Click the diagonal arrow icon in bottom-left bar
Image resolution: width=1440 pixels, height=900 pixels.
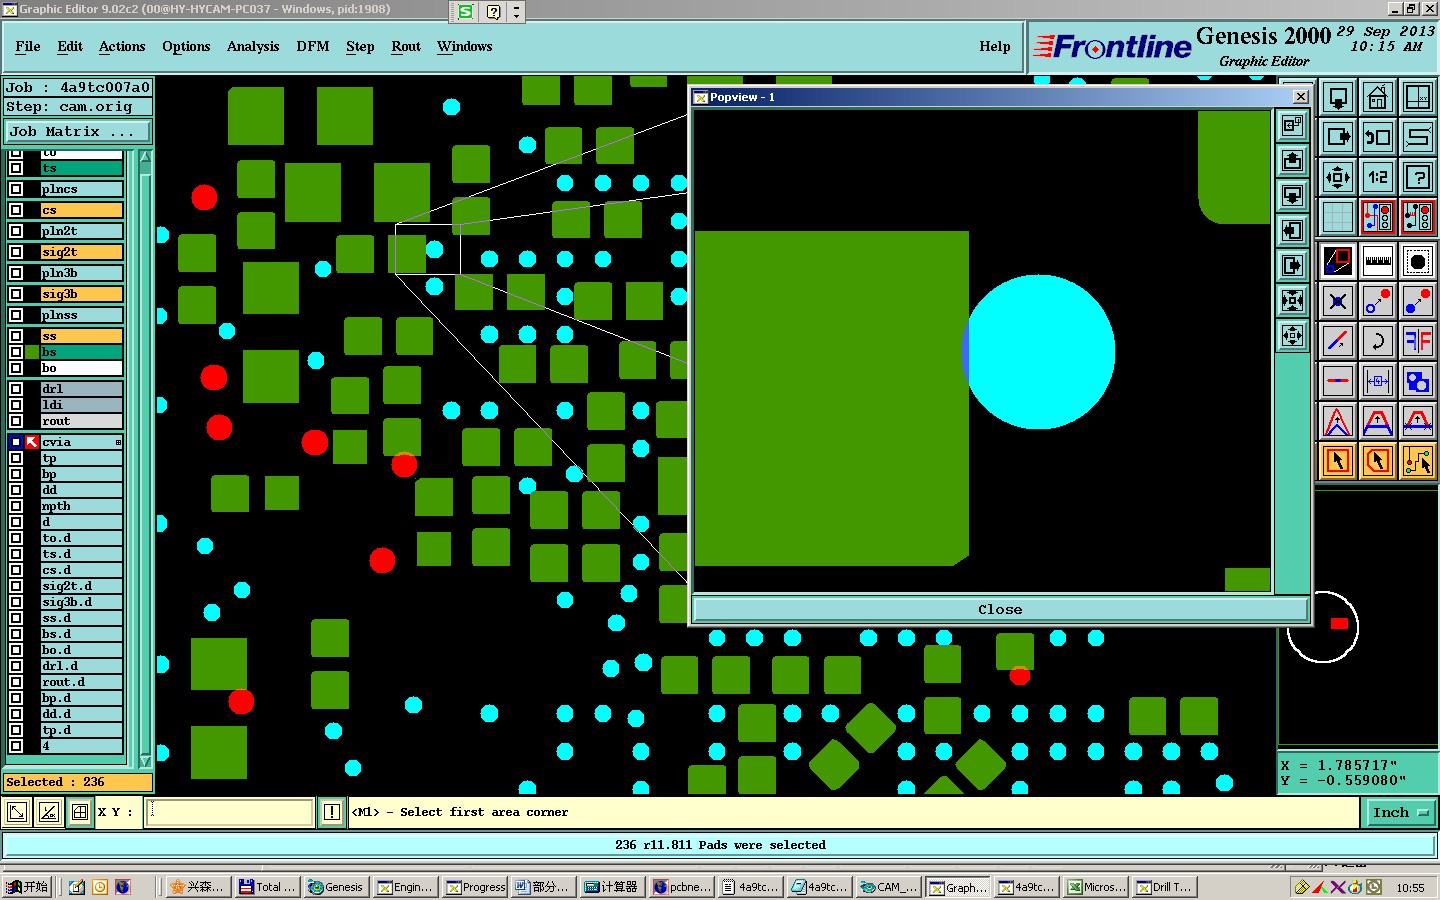click(x=17, y=812)
